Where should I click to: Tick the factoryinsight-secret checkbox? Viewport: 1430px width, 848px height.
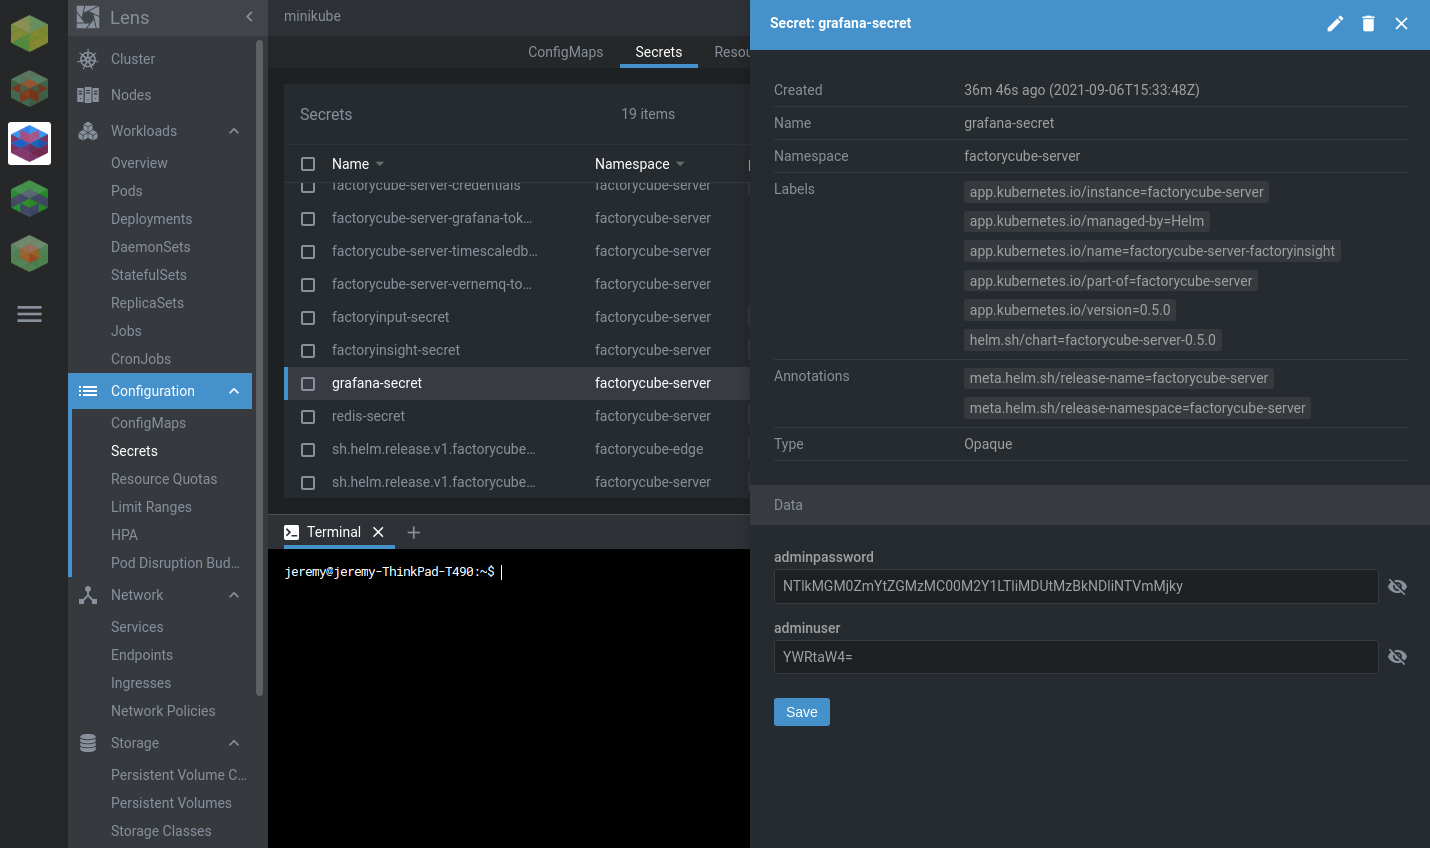(x=308, y=351)
